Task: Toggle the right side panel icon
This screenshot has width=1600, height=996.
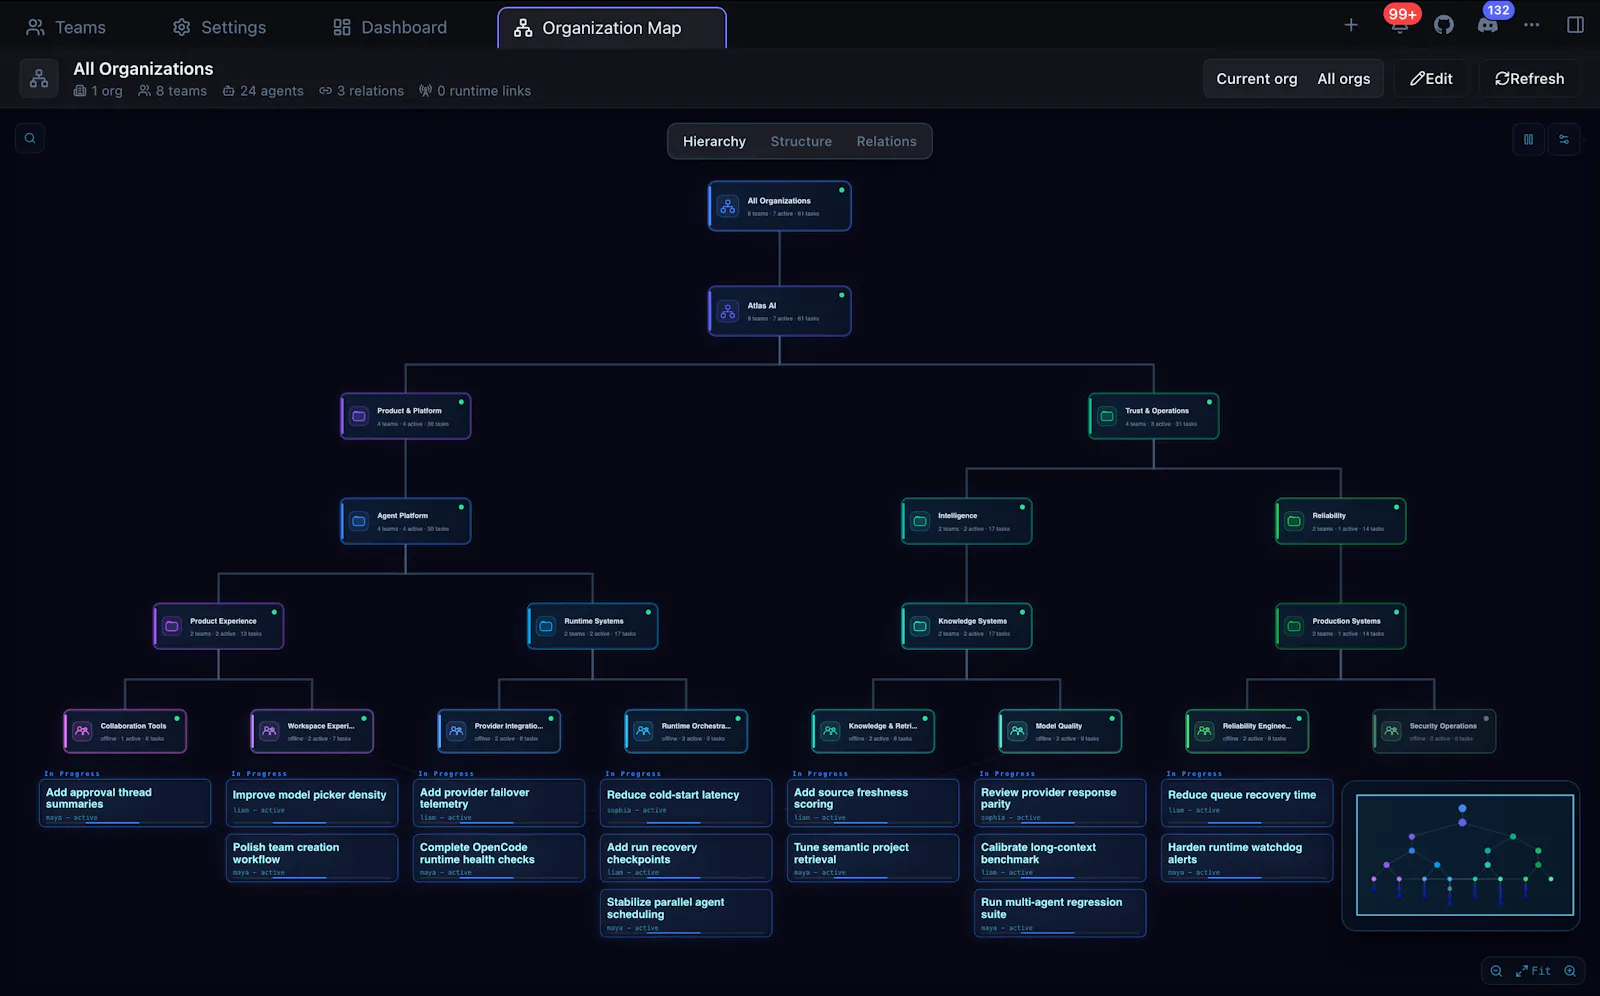Action: click(x=1576, y=25)
